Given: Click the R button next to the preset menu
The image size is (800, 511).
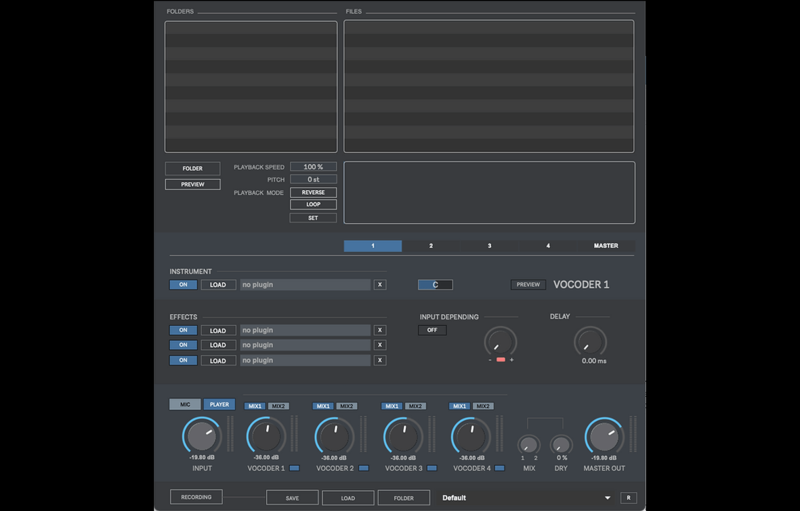Looking at the screenshot, I should click(x=628, y=498).
